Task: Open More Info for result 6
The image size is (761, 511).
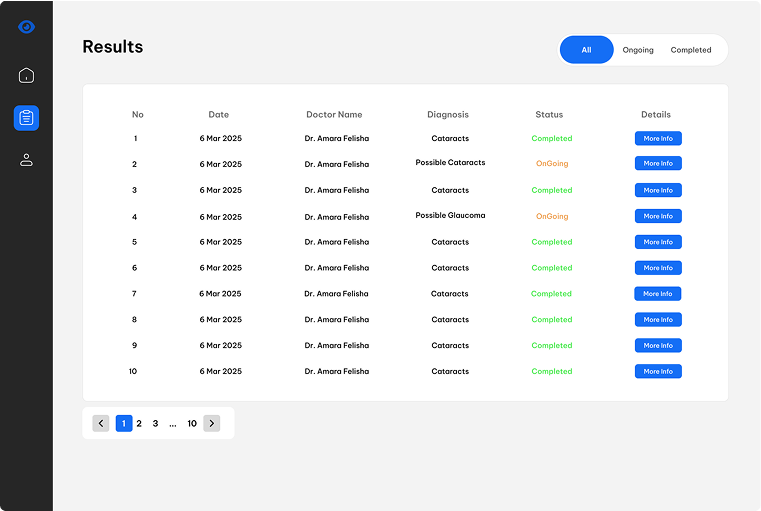Action: tap(658, 268)
